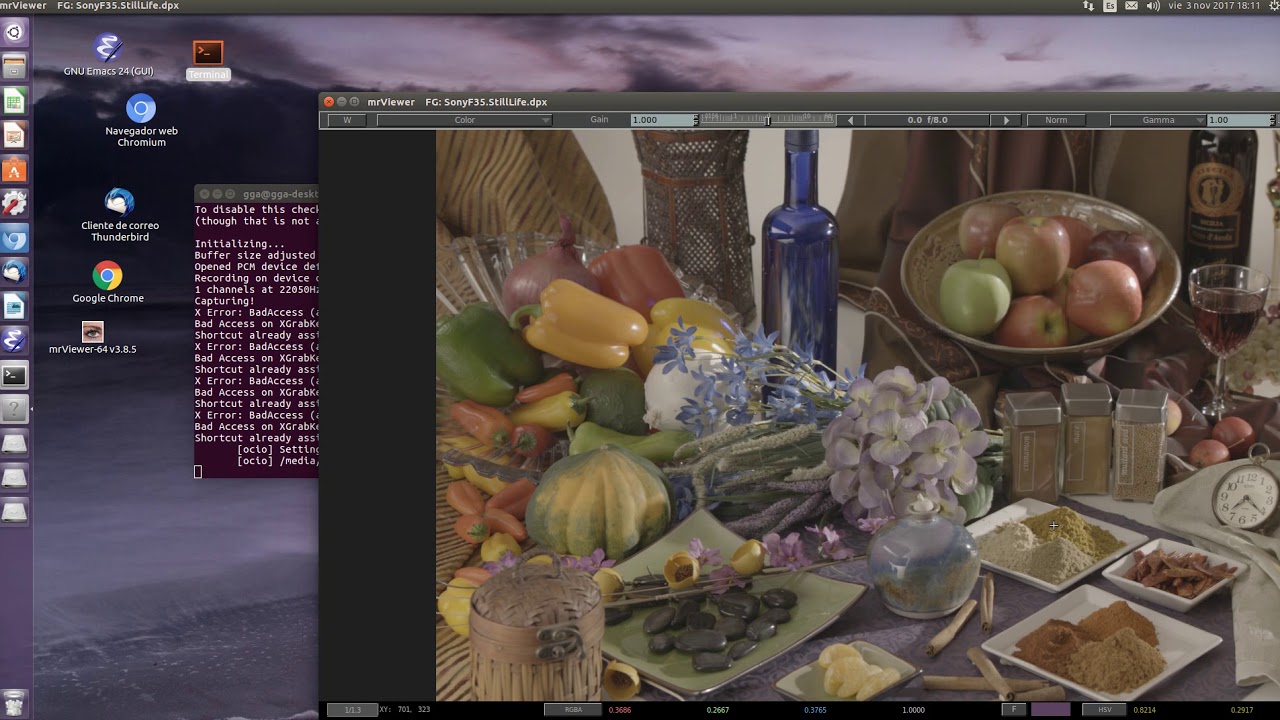Viewport: 1280px width, 720px height.
Task: Select Thunderbird mail client desktop shortcut
Action: click(x=120, y=215)
